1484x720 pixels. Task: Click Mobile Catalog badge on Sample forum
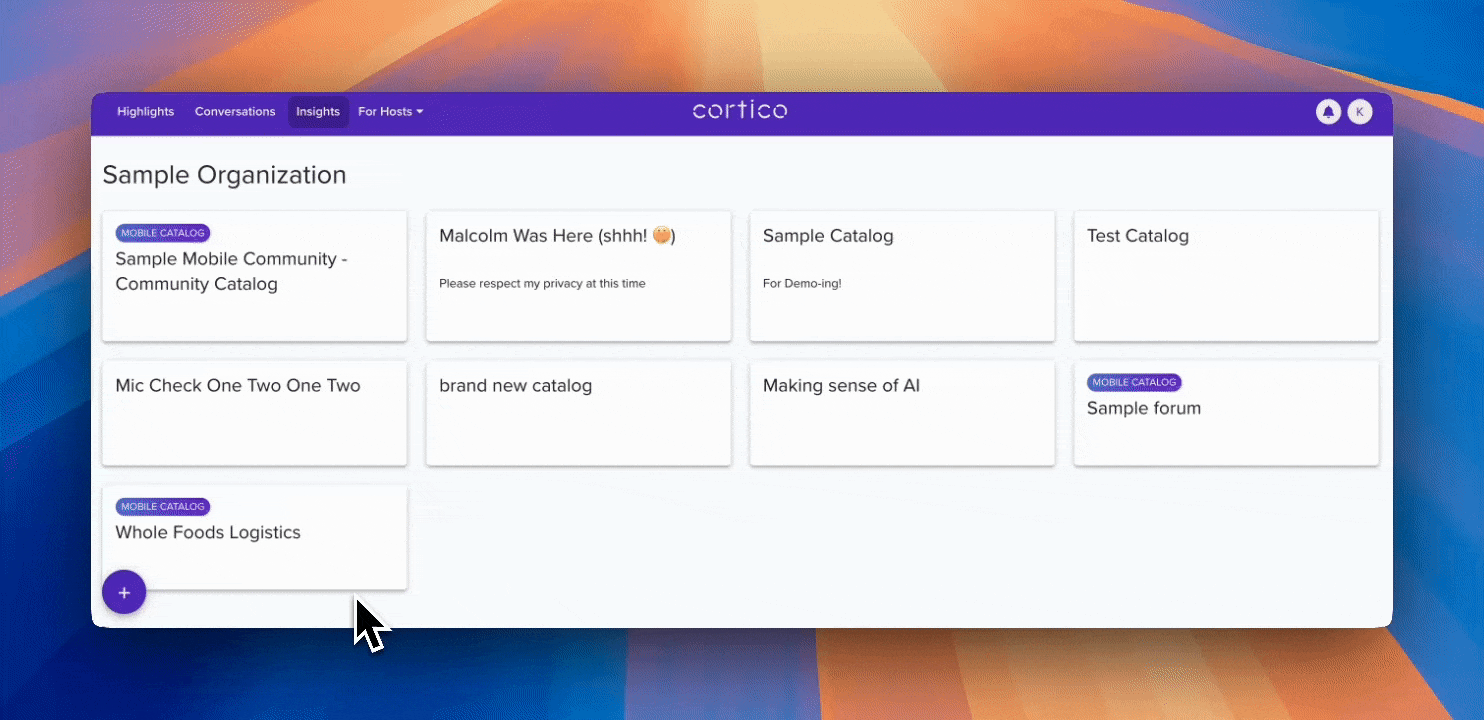pyautogui.click(x=1134, y=382)
